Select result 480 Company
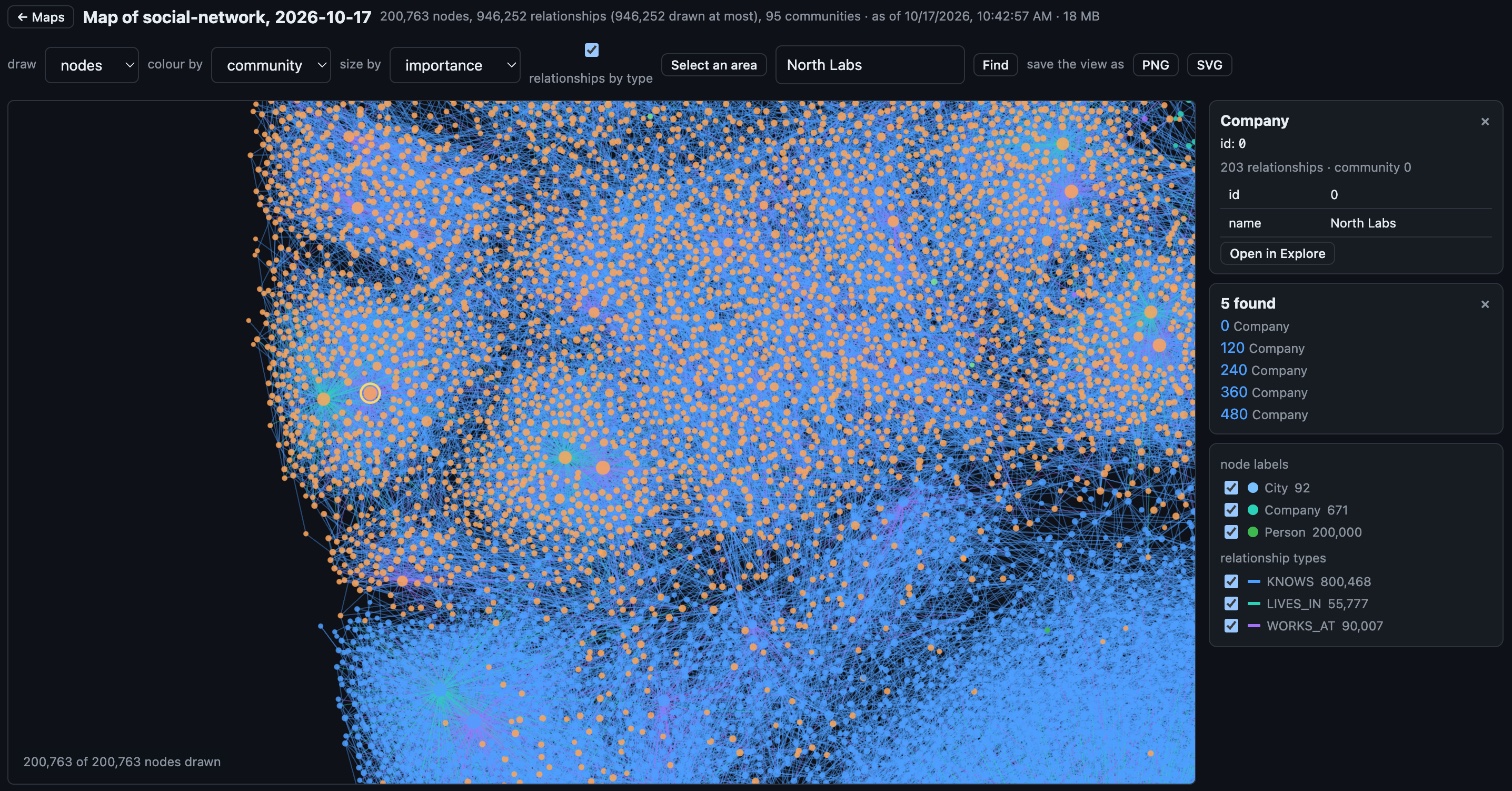The height and width of the screenshot is (791, 1512). [1264, 414]
